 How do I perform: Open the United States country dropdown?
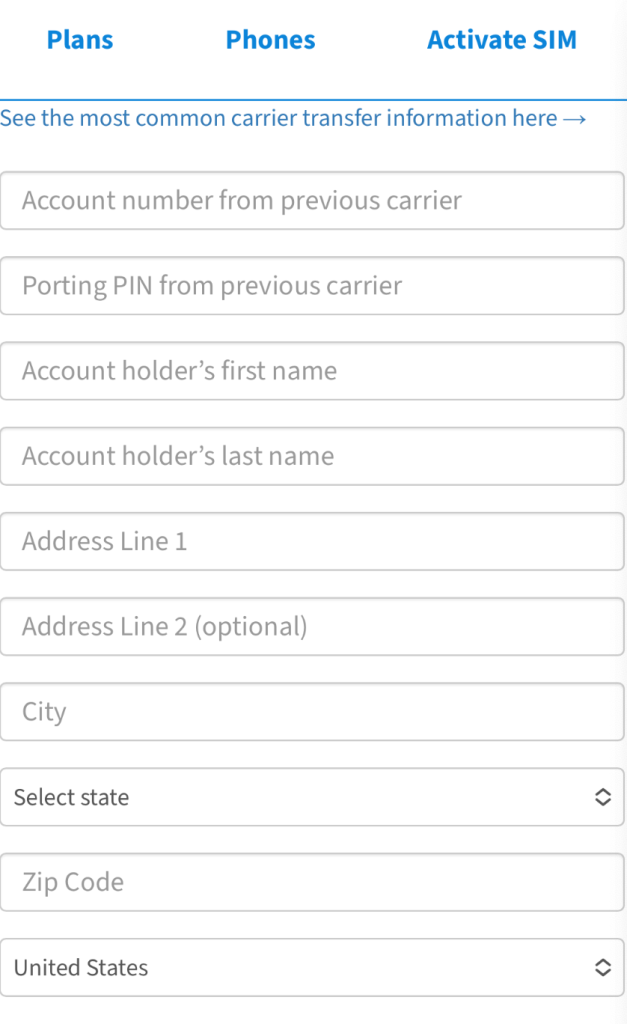312,967
